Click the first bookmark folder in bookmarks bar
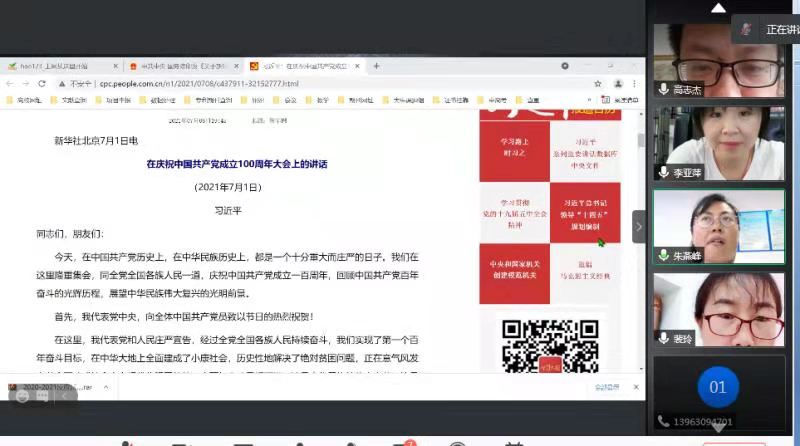 (x=23, y=100)
